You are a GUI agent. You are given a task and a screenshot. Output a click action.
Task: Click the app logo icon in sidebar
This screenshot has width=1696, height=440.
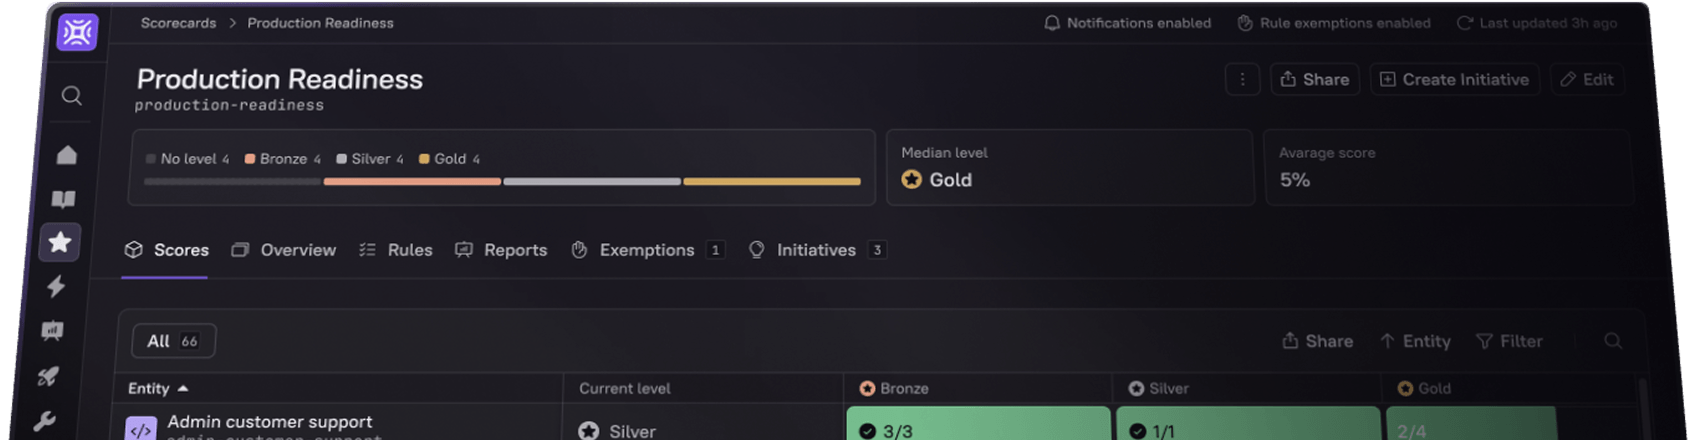tap(77, 32)
